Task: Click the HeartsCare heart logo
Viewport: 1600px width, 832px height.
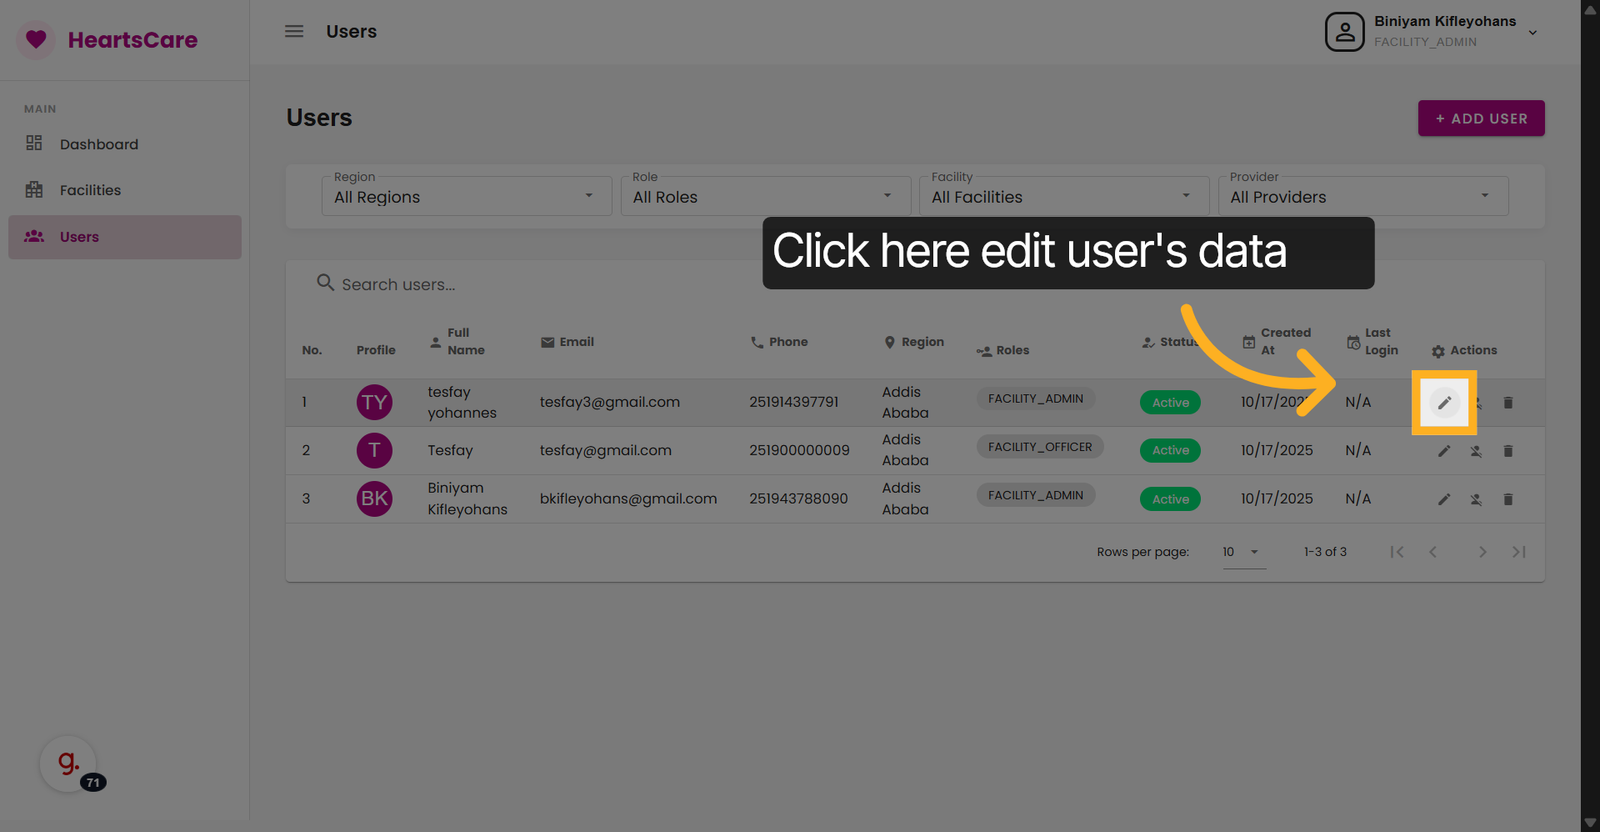Action: [x=37, y=40]
